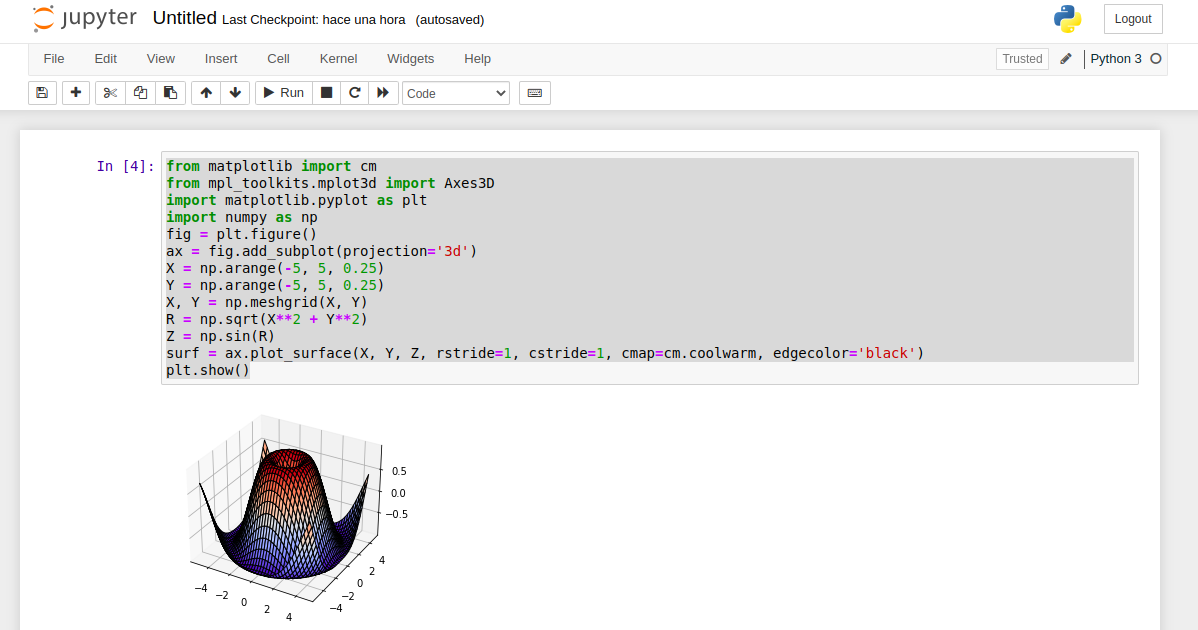Rename the notebook by clicking Untitled
This screenshot has width=1198, height=630.
click(184, 19)
